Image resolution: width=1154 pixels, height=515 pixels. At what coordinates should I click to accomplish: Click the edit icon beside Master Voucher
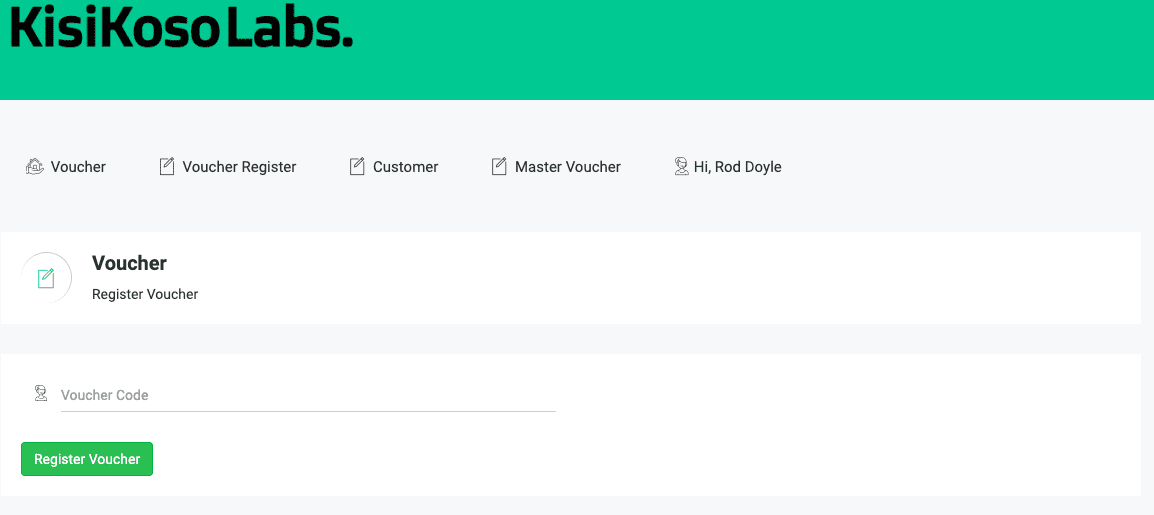coord(499,167)
